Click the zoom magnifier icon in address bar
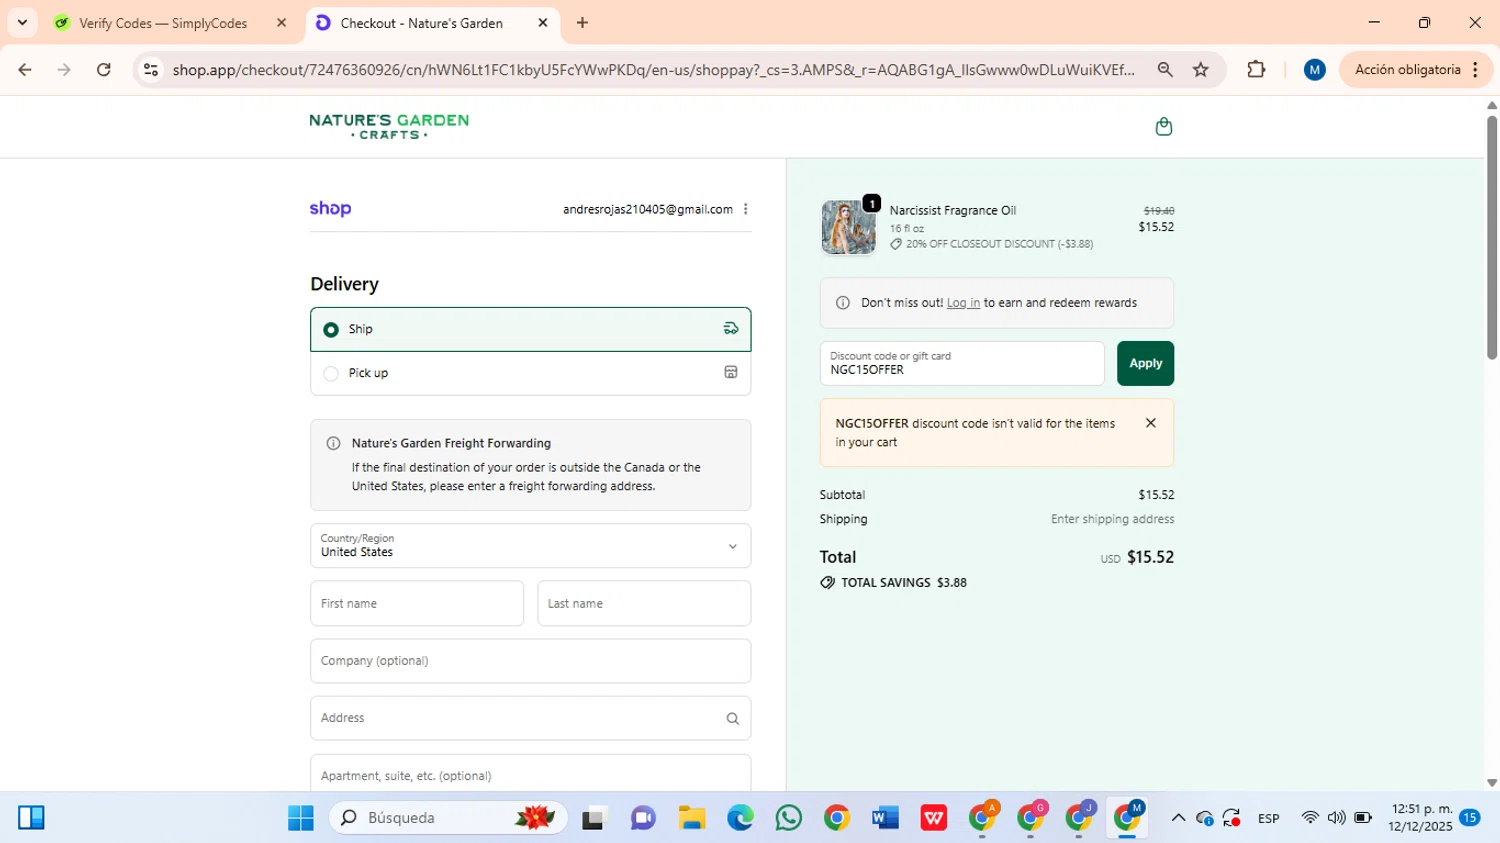The image size is (1500, 843). pos(1165,70)
